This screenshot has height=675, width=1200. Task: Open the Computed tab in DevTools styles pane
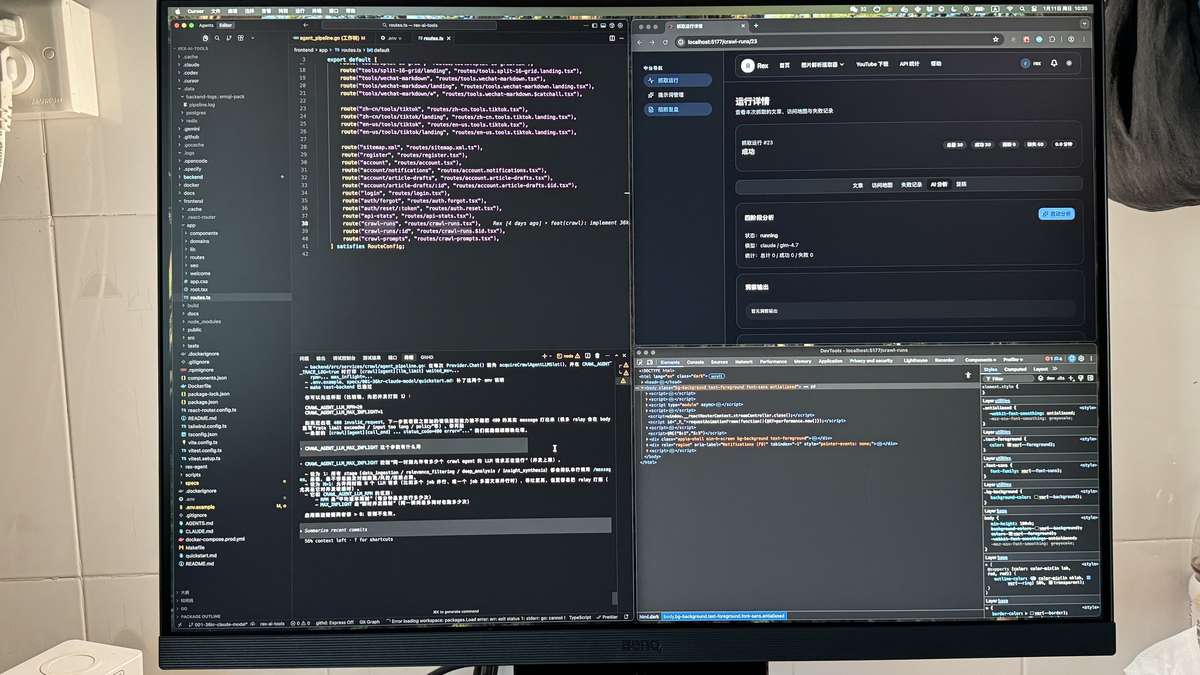click(1015, 369)
